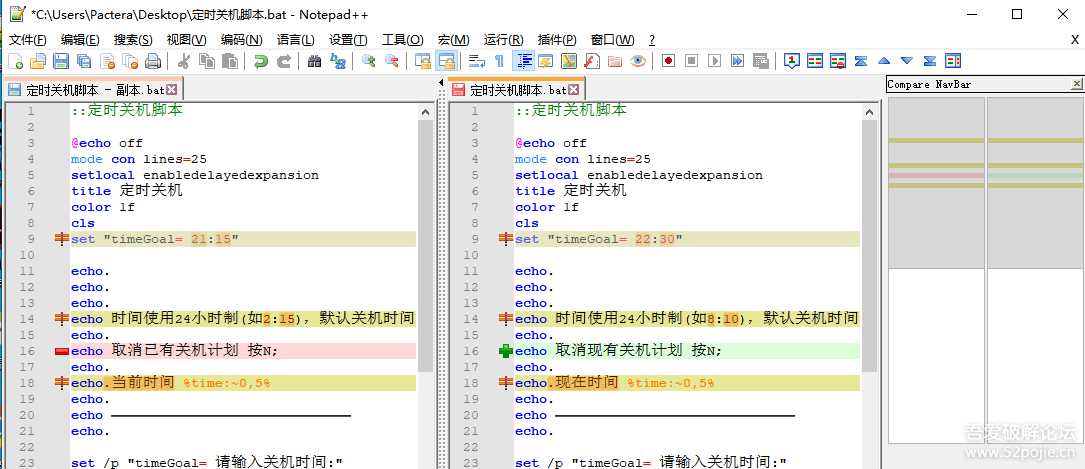Viewport: 1085px width, 469px height.
Task: Run Compare with the compare icon
Action: pos(814,61)
